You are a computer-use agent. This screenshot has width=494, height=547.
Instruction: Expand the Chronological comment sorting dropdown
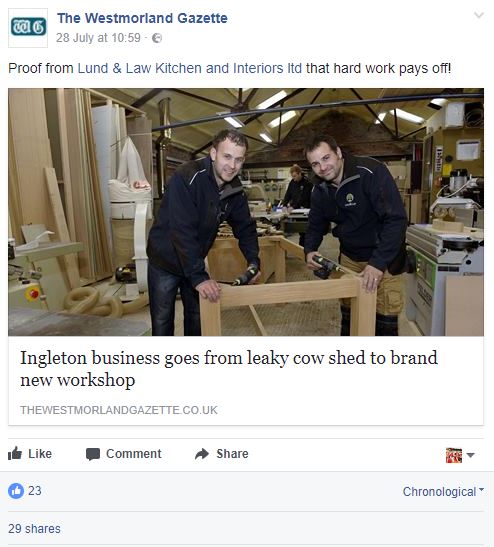[443, 491]
